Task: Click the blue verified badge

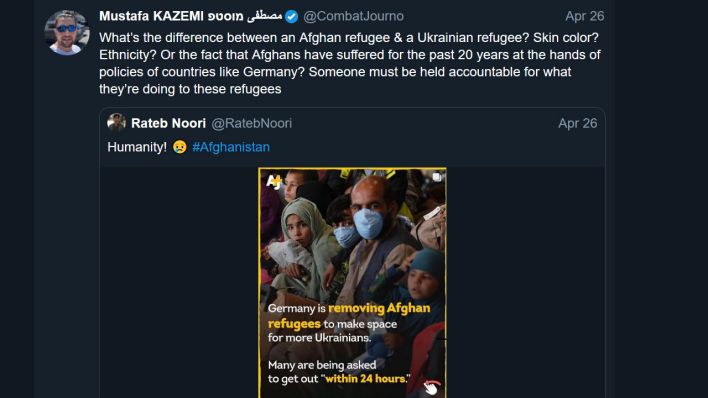Action: coord(292,17)
